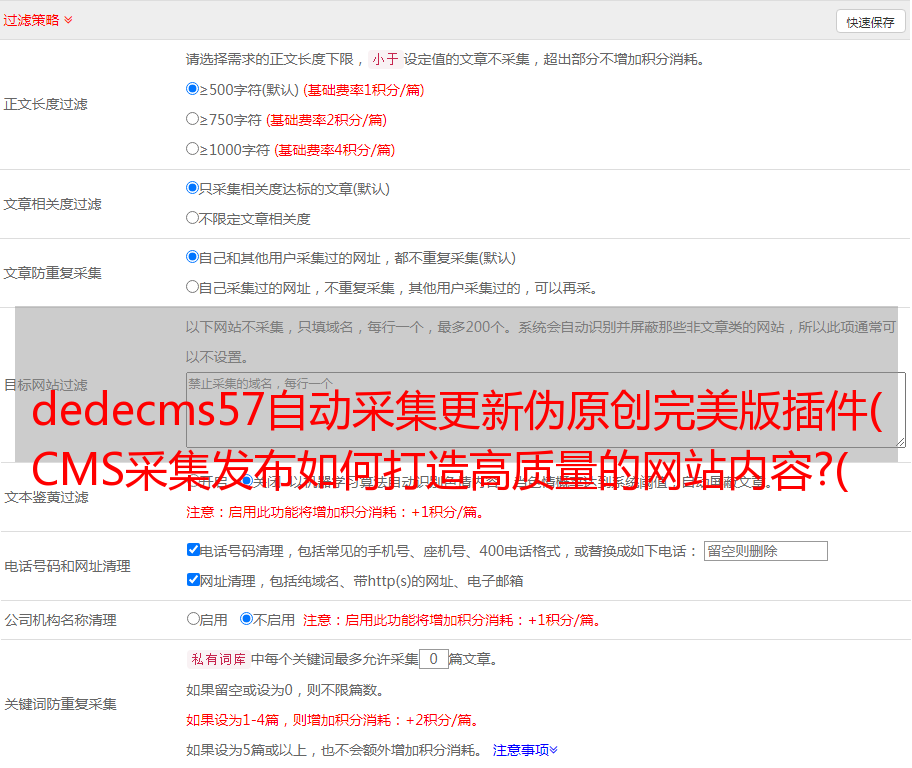
Task: Collapse the 过滤策略 section header
Action: coord(38,20)
